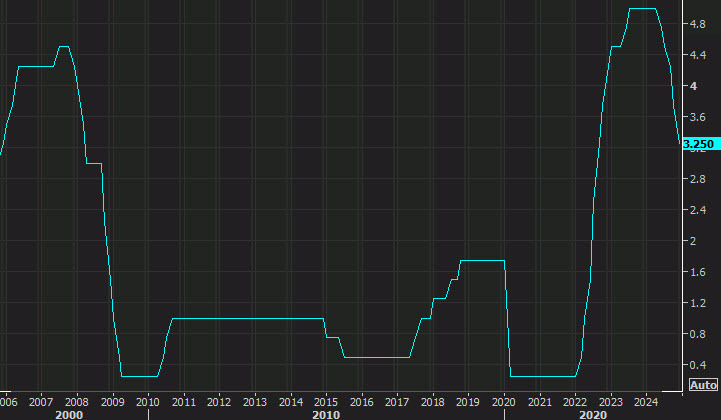
Task: Click the 2018 year label on time axis
Action: (433, 401)
